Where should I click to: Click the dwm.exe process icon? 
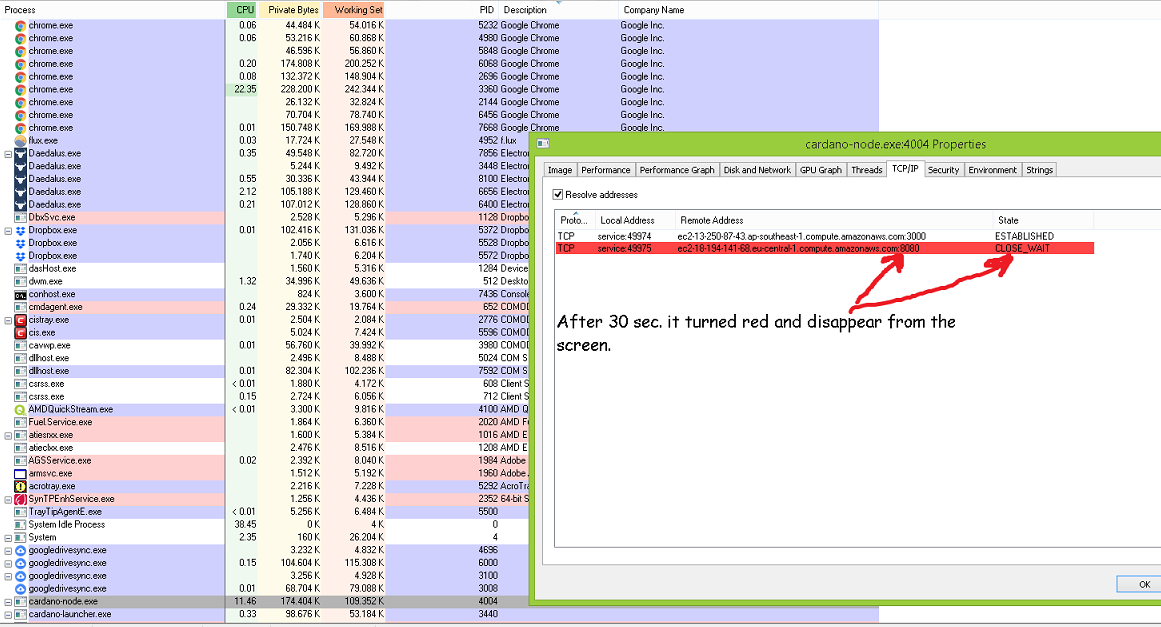coord(21,281)
